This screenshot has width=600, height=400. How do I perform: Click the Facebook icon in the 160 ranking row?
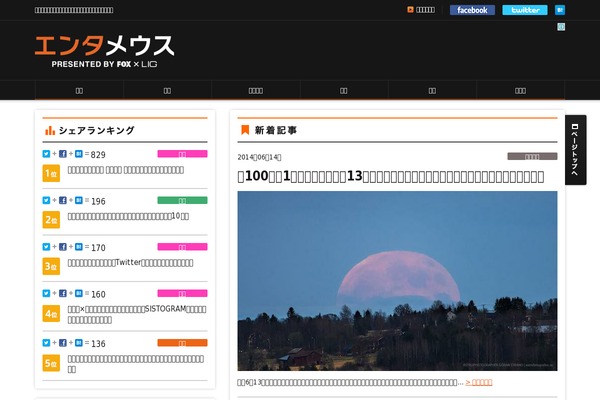(63, 293)
